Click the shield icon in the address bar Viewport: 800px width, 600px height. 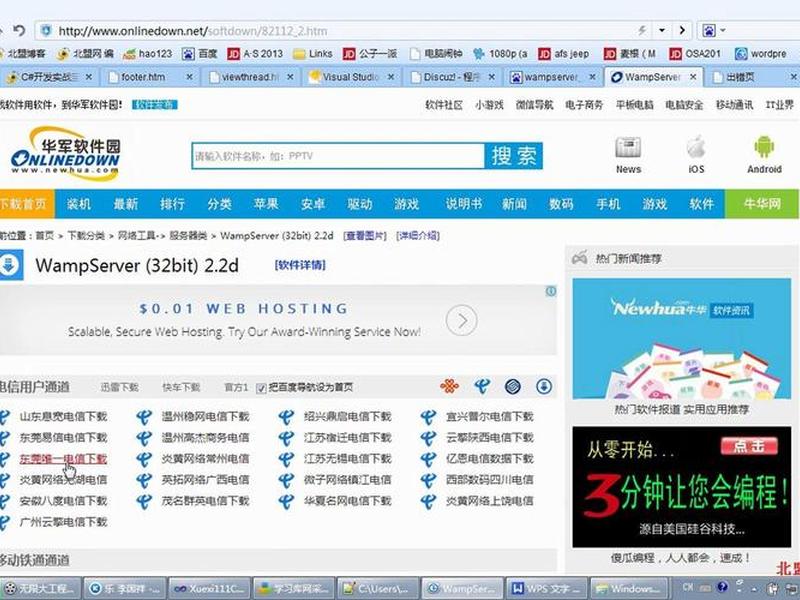tap(46, 31)
